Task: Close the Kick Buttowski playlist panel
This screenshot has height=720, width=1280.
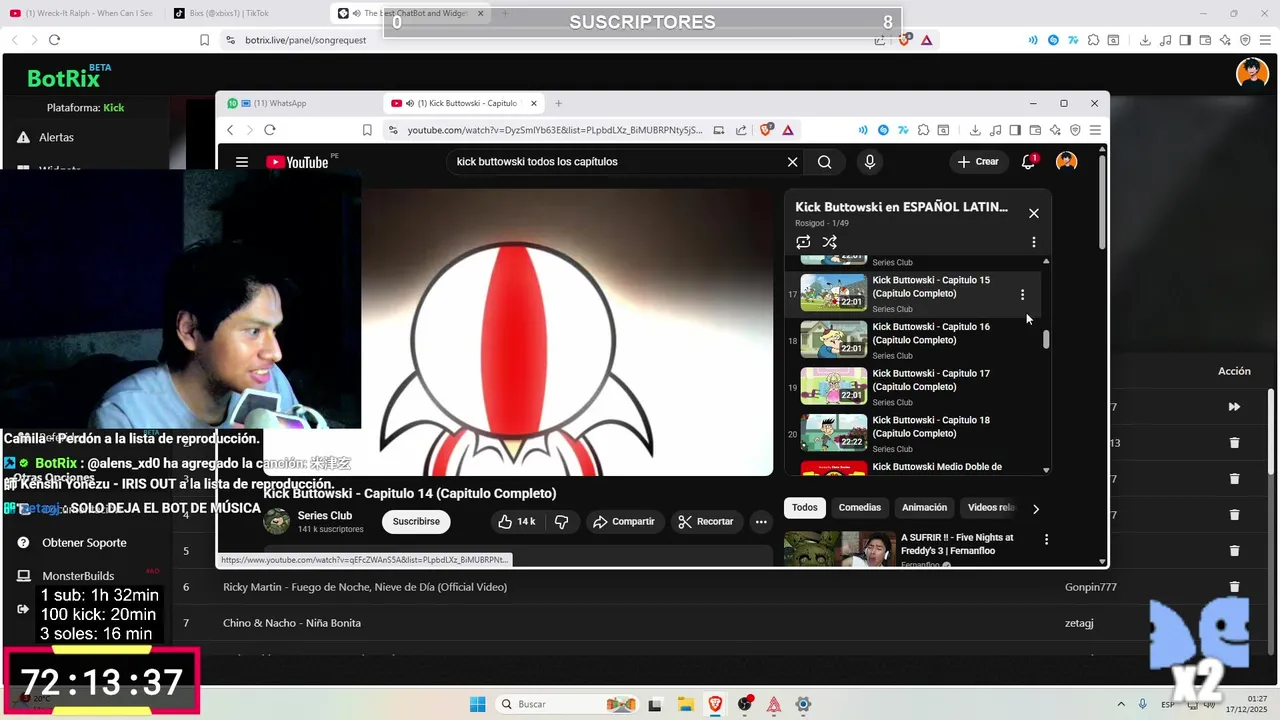Action: coord(1034,213)
